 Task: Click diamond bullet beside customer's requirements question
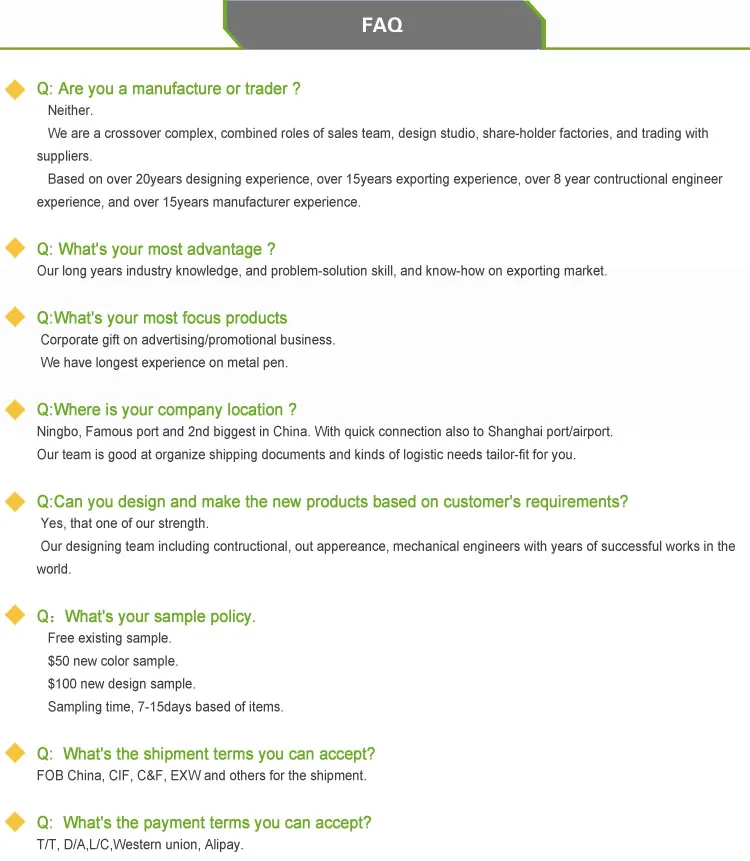[x=15, y=501]
